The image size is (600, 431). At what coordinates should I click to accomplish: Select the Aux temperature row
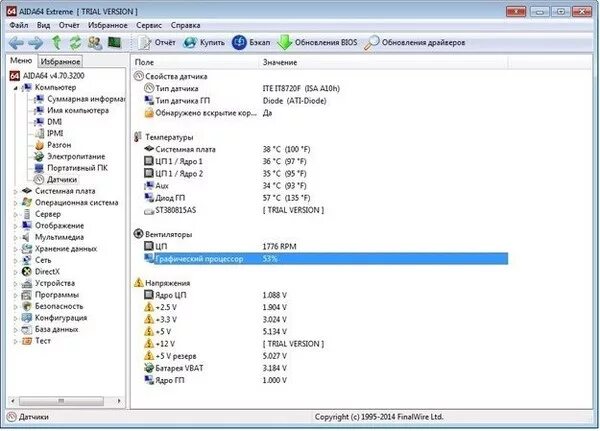pos(326,186)
